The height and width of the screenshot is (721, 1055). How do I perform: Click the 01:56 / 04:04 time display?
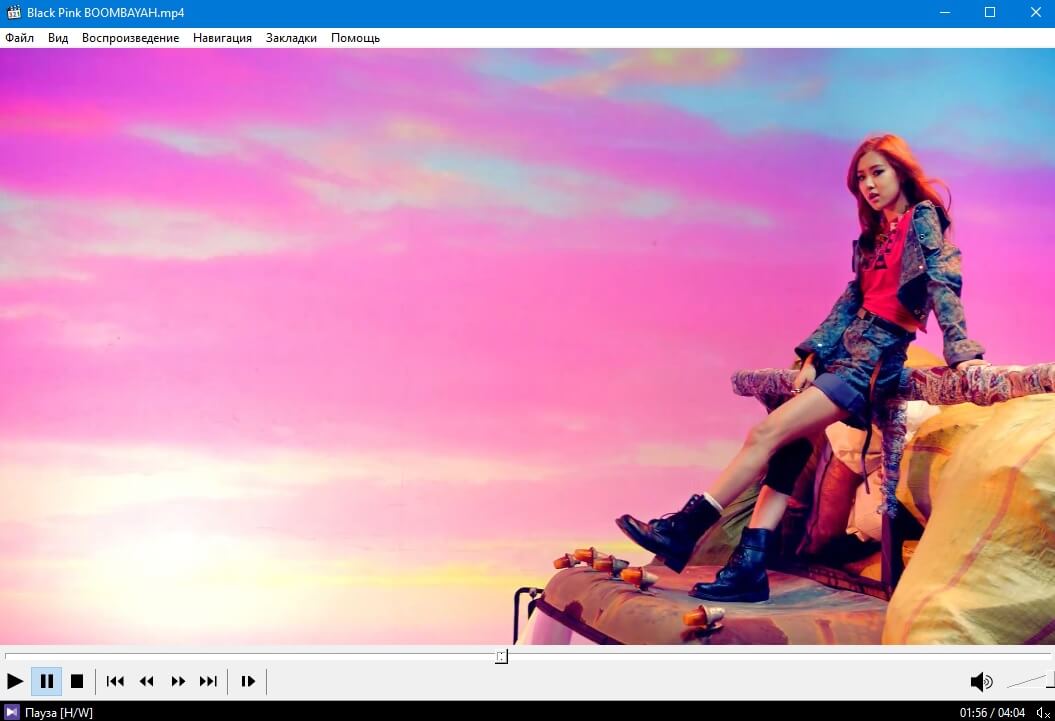tap(992, 712)
